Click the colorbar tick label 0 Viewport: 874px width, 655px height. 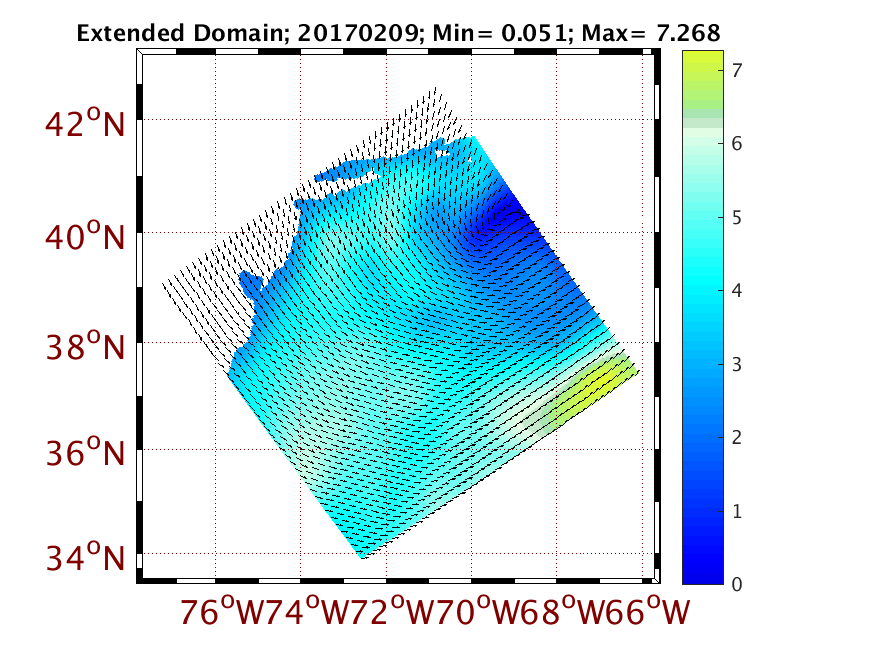(x=737, y=584)
